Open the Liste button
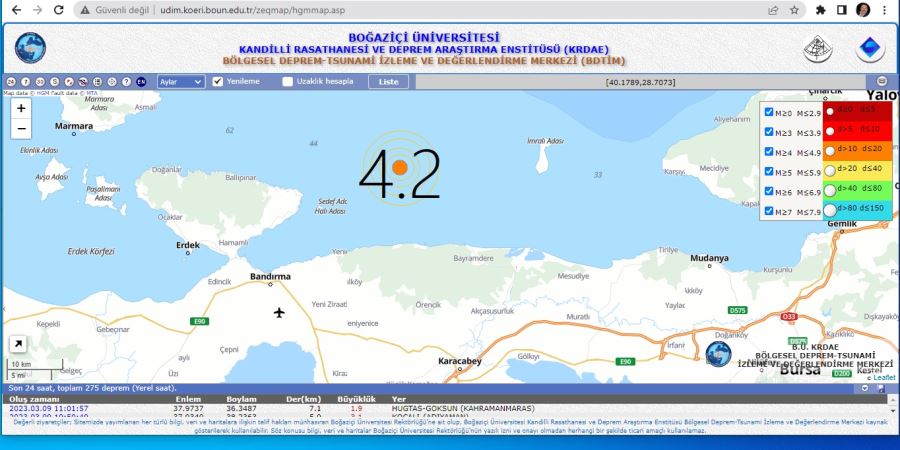This screenshot has height=450, width=900. 389,82
